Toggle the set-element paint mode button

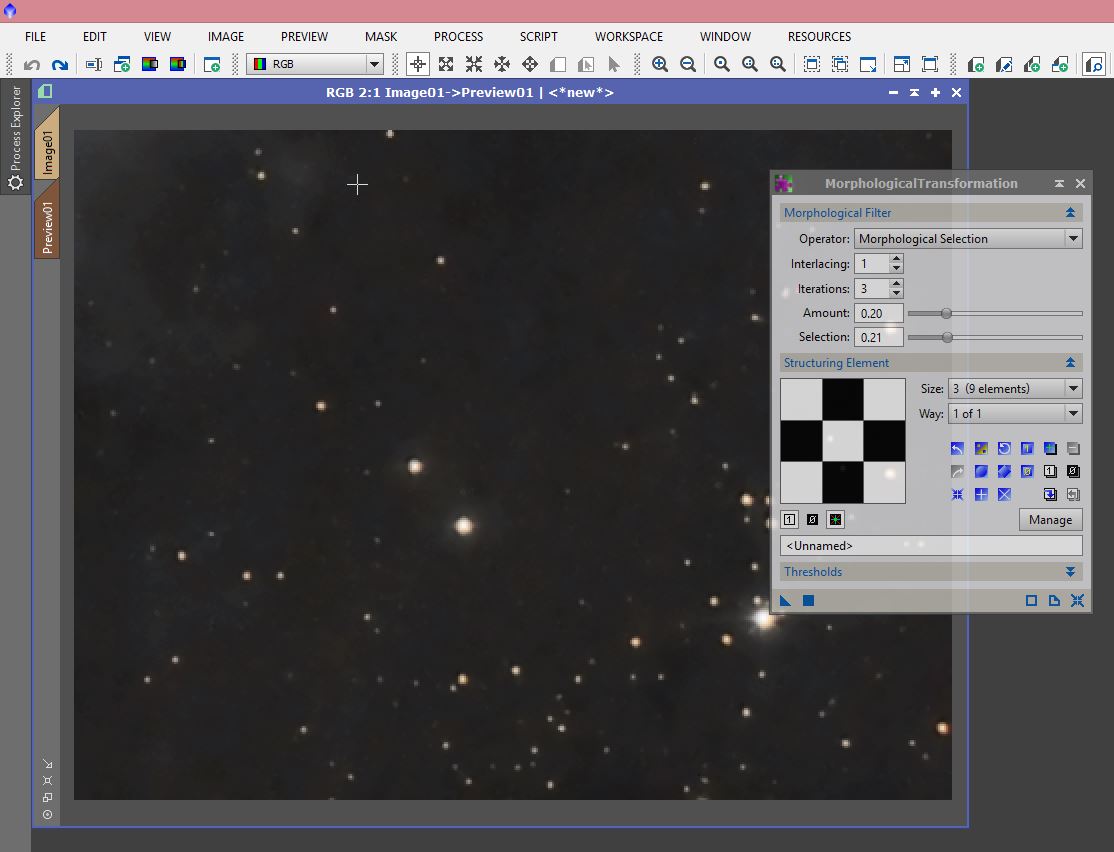(x=789, y=519)
